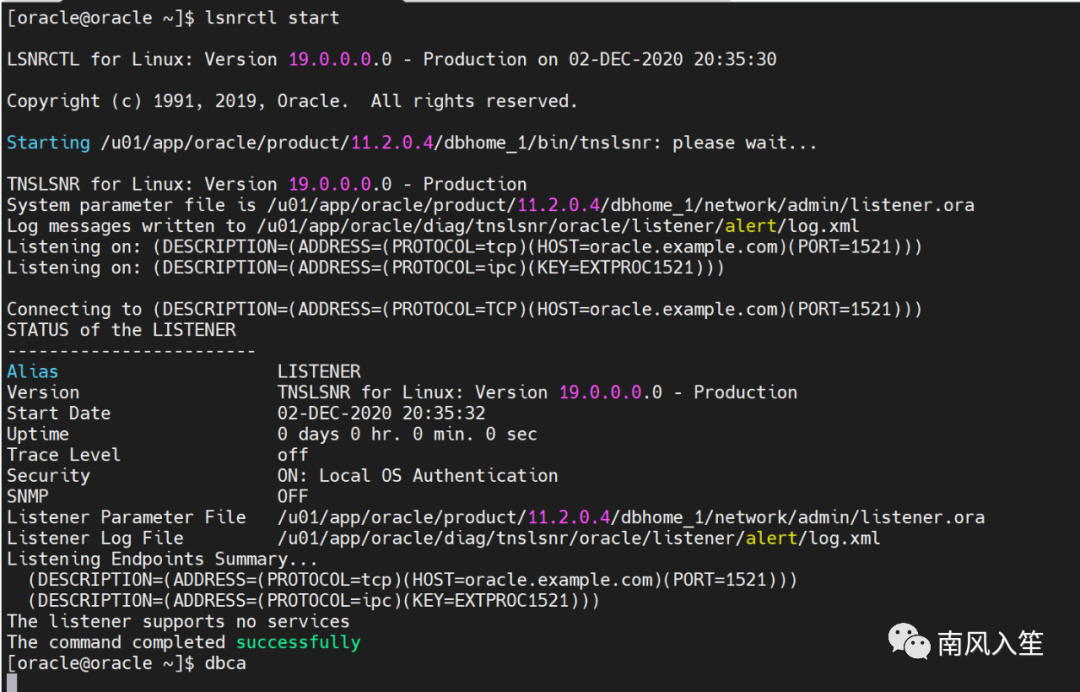Click 'Listening on:' before the PROTOCOL=tcp description
Screen dimensions: 1080x692
(74, 247)
